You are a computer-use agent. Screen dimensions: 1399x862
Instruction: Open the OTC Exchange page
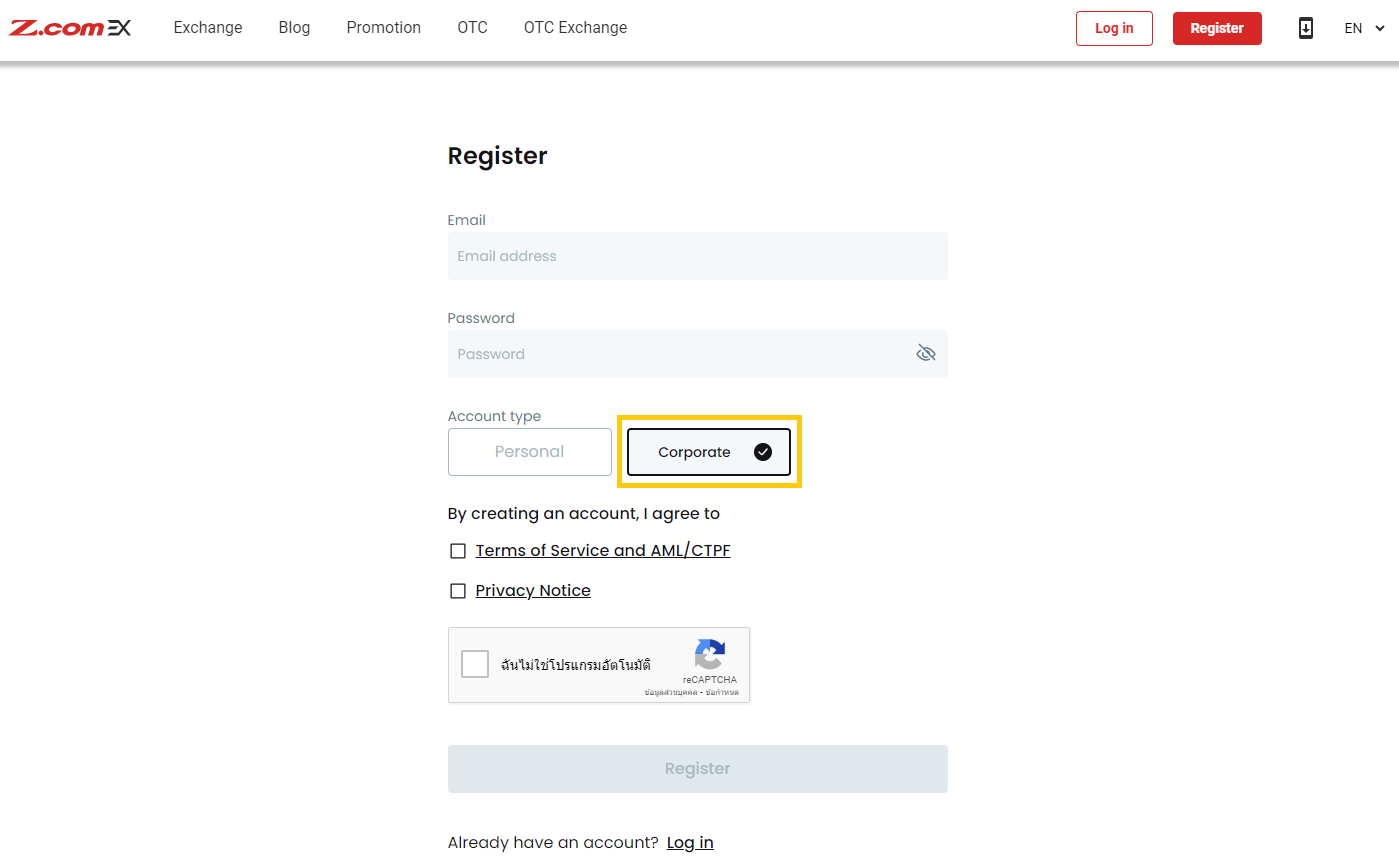coord(575,28)
